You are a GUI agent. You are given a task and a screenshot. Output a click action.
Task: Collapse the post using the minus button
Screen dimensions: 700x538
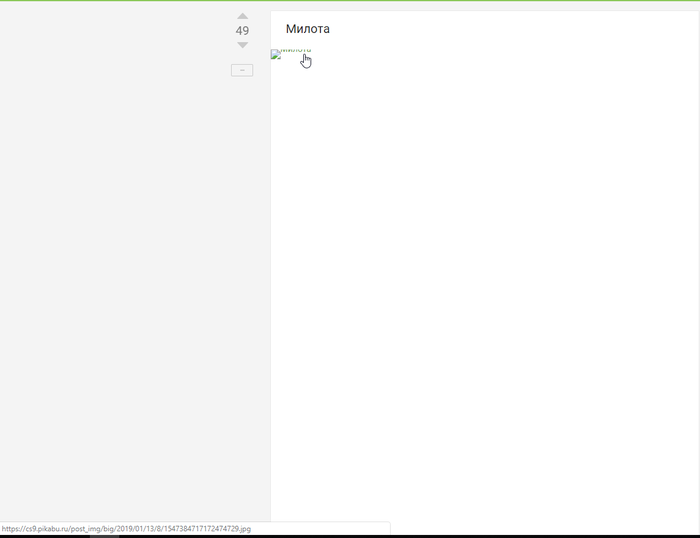coord(242,70)
